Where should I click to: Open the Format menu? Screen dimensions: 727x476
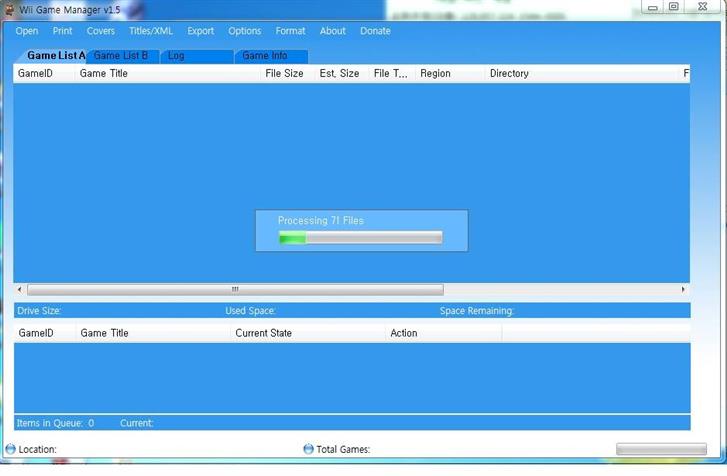(x=290, y=31)
